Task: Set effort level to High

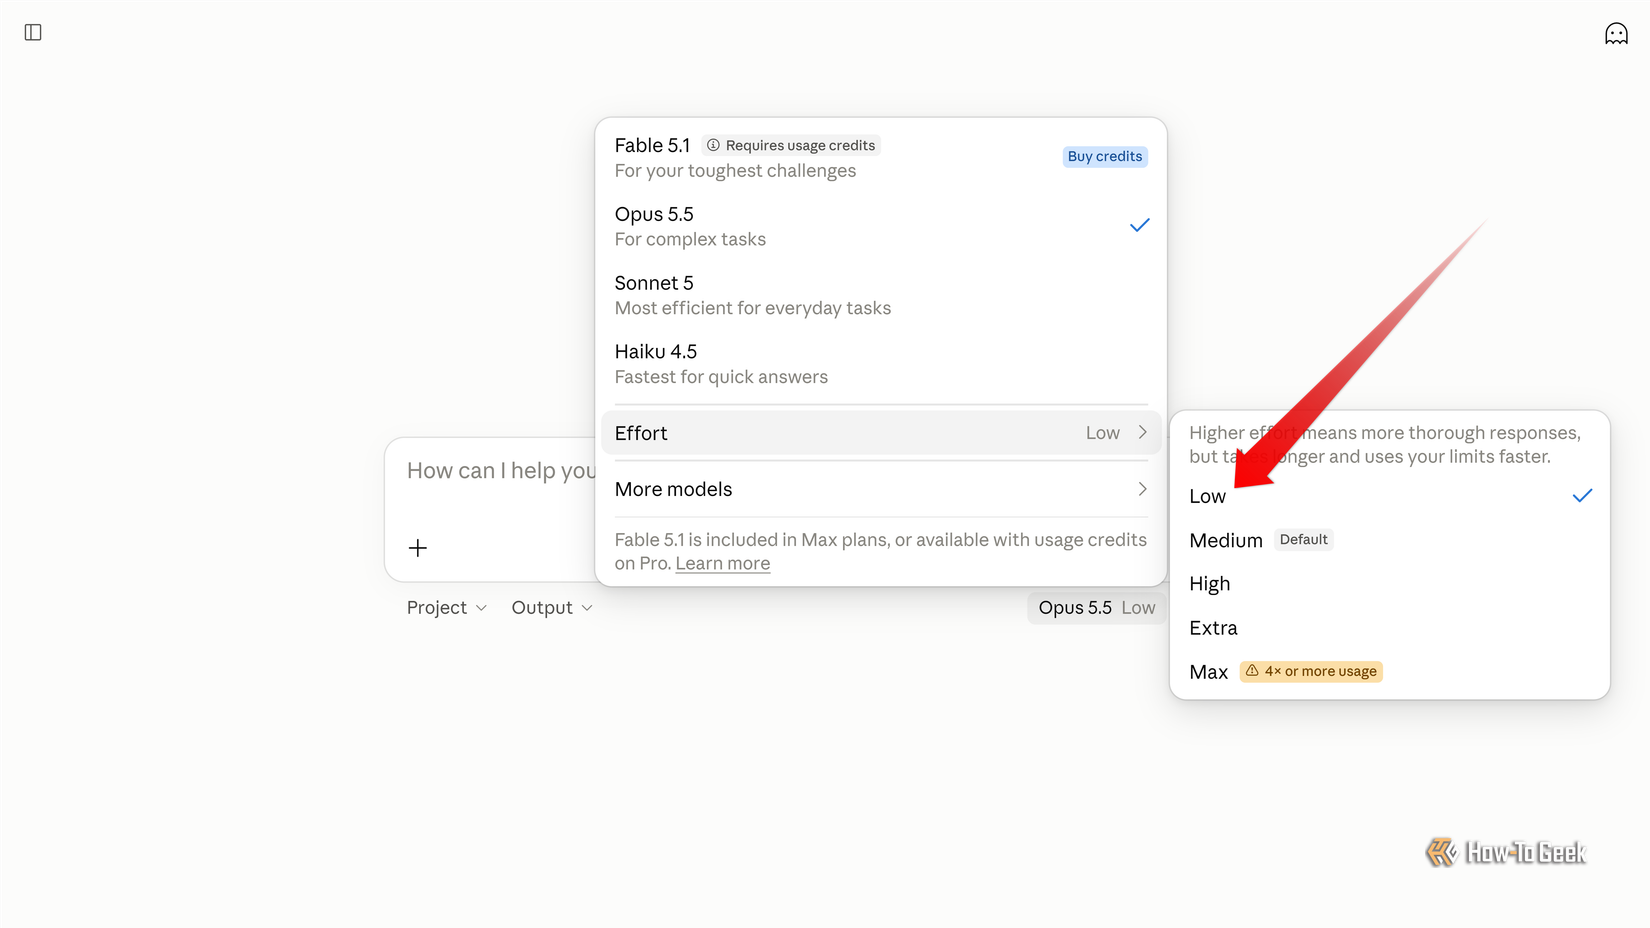Action: (x=1389, y=584)
